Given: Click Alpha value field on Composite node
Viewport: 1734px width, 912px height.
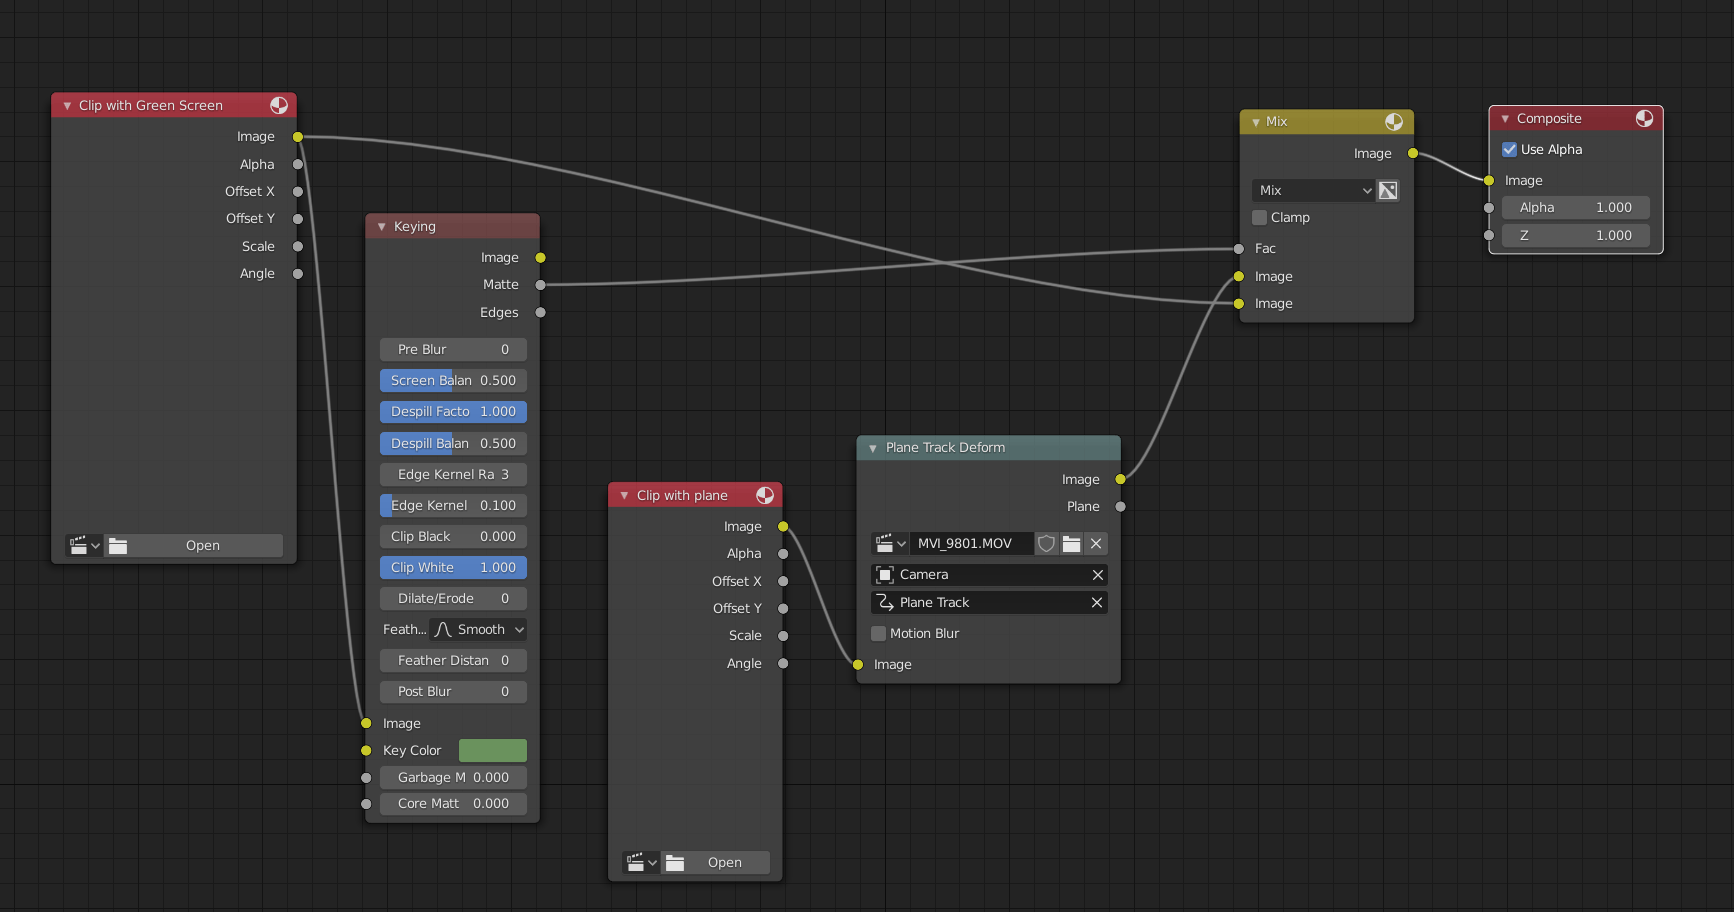Looking at the screenshot, I should point(1576,208).
